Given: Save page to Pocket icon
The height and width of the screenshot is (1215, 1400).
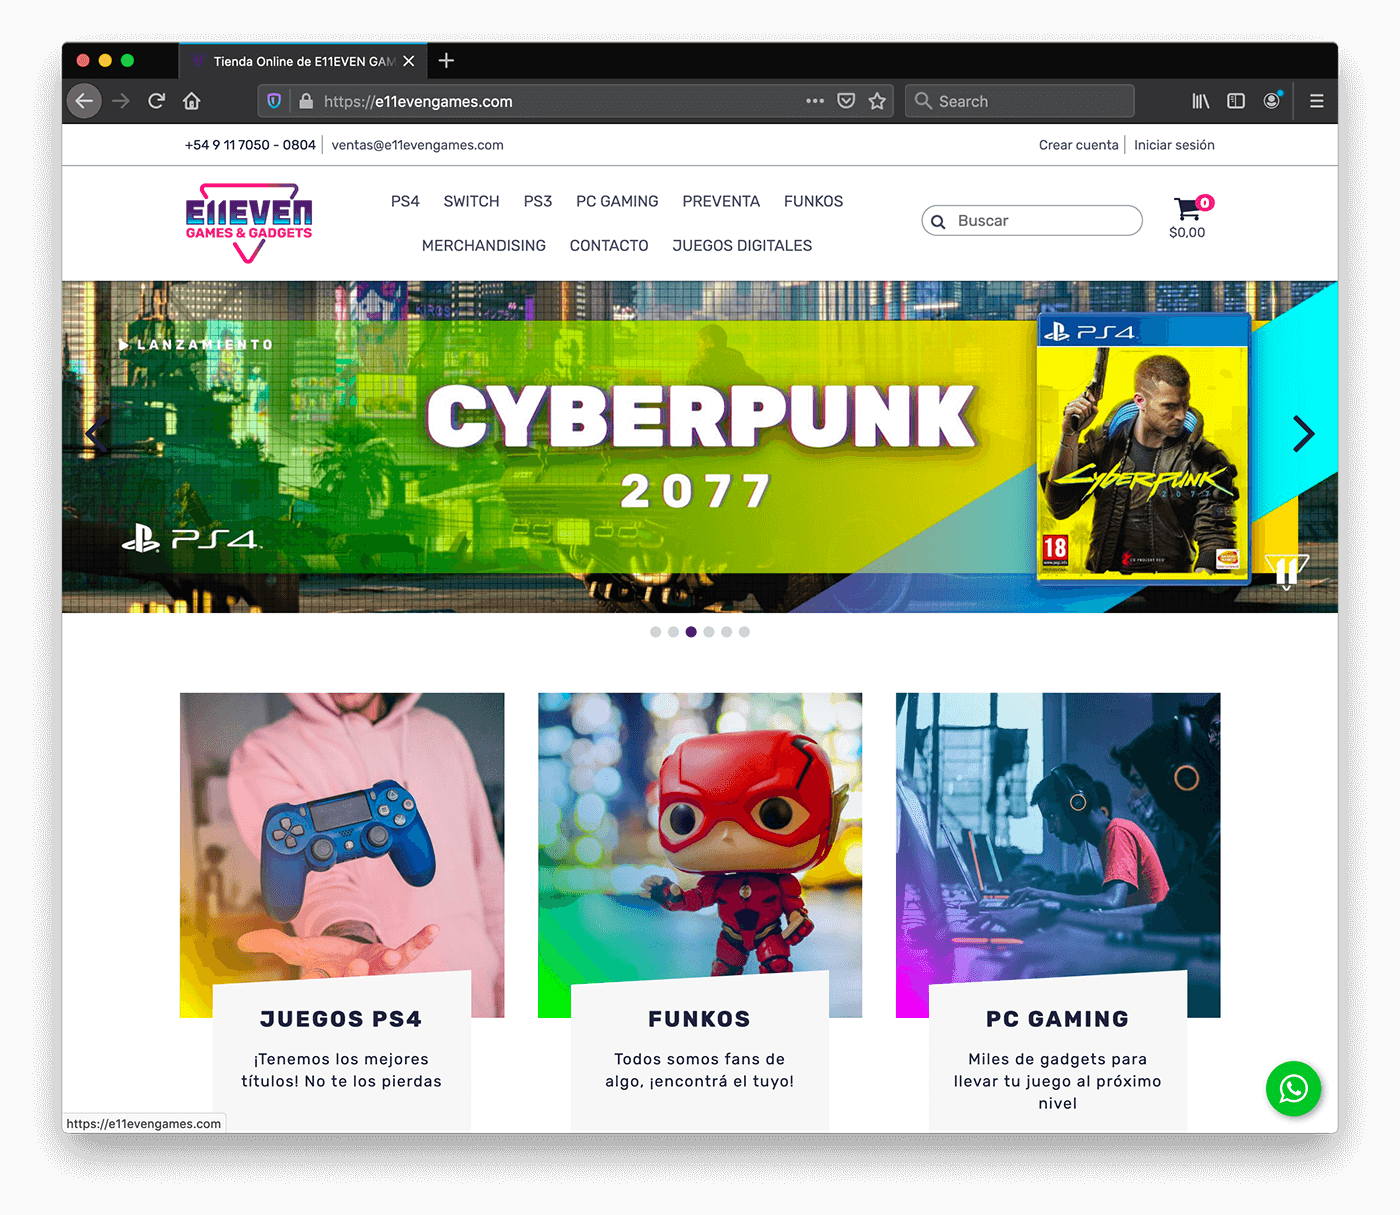Looking at the screenshot, I should 846,101.
